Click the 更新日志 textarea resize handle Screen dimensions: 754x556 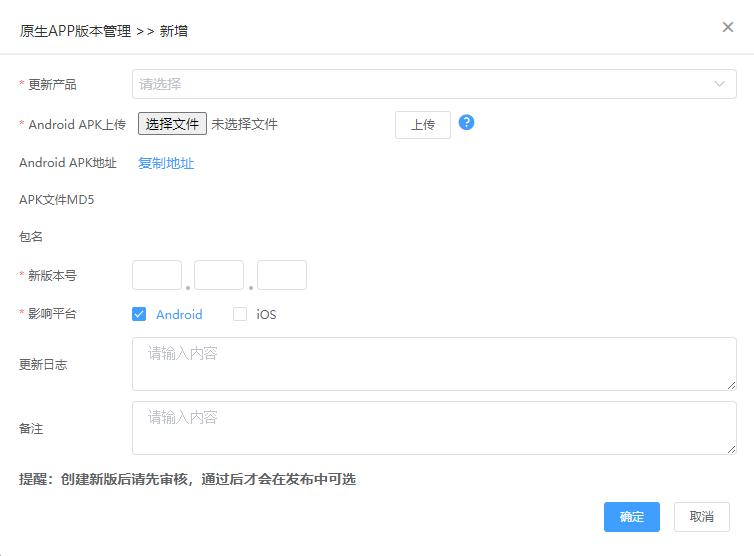731,385
